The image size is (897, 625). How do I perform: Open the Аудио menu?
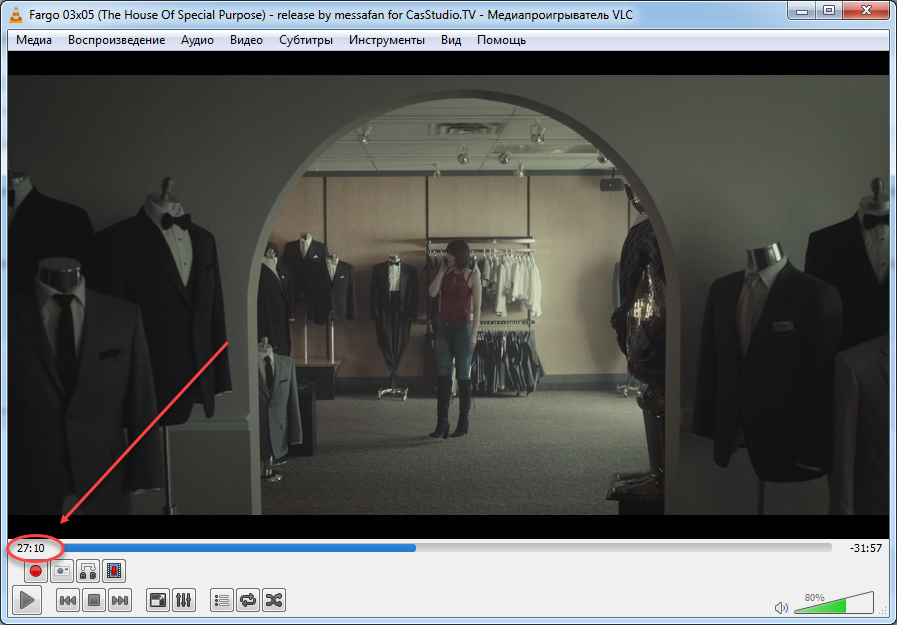[197, 40]
